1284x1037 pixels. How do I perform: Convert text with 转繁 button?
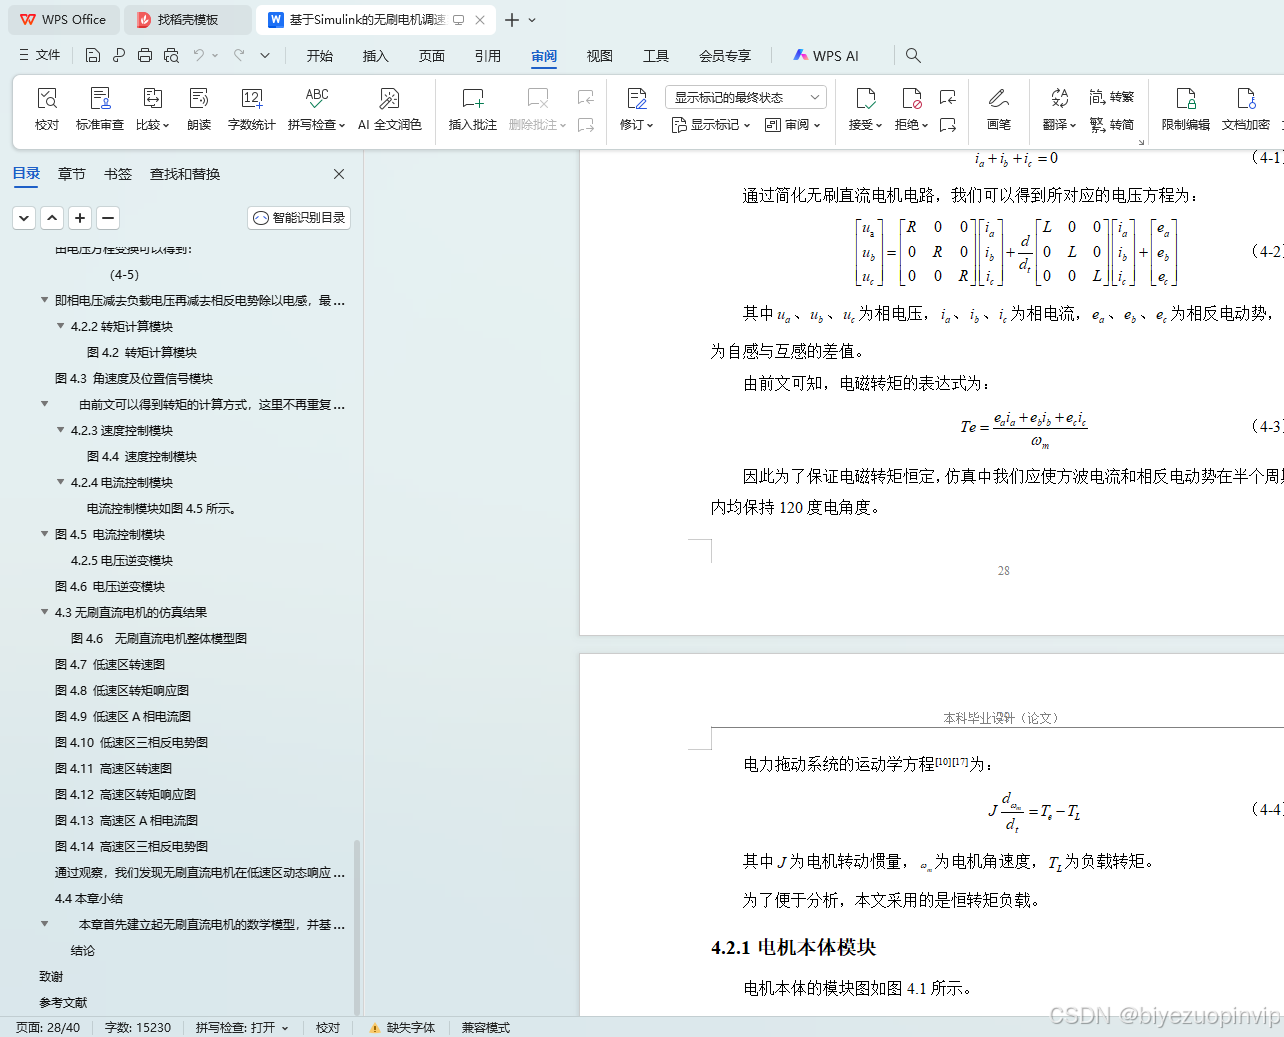coord(1111,97)
